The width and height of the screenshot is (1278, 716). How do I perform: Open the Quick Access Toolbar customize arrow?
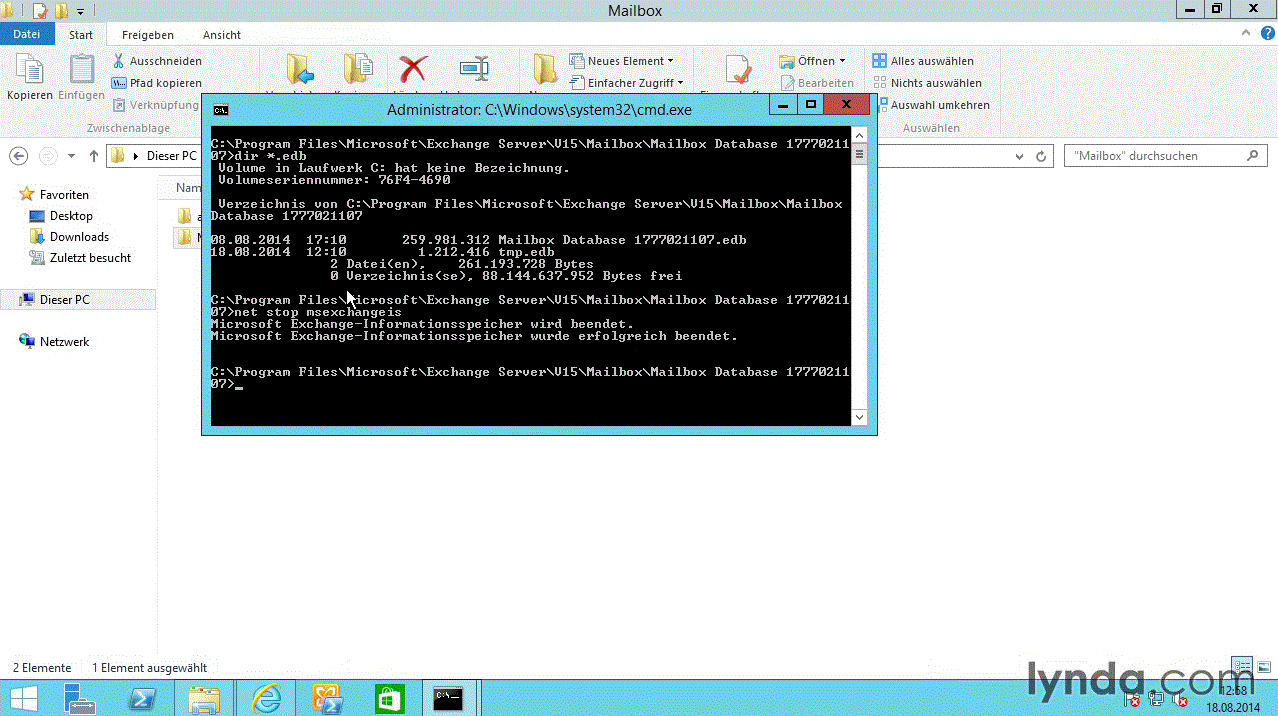80,12
